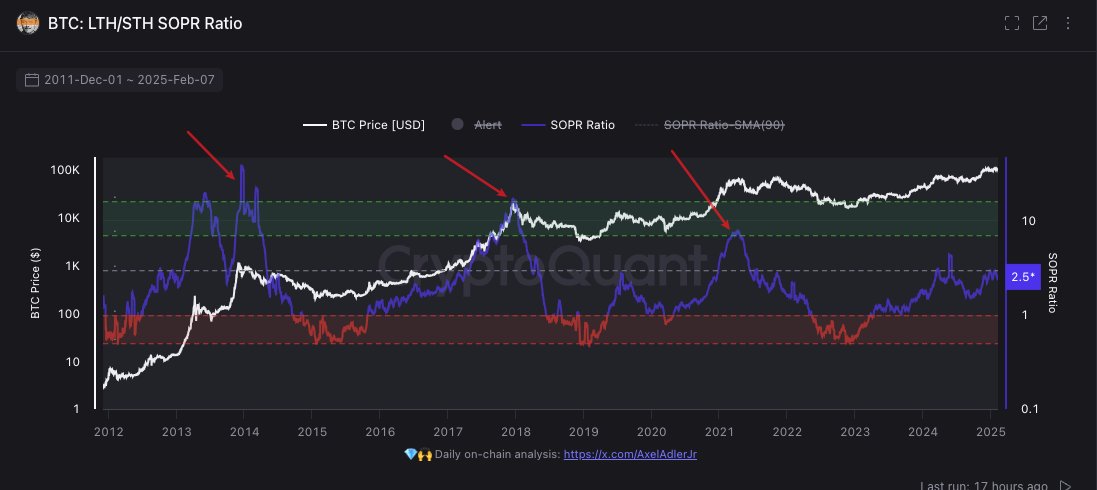Click the diamond hands emoji icon
This screenshot has width=1097, height=490.
coord(417,454)
